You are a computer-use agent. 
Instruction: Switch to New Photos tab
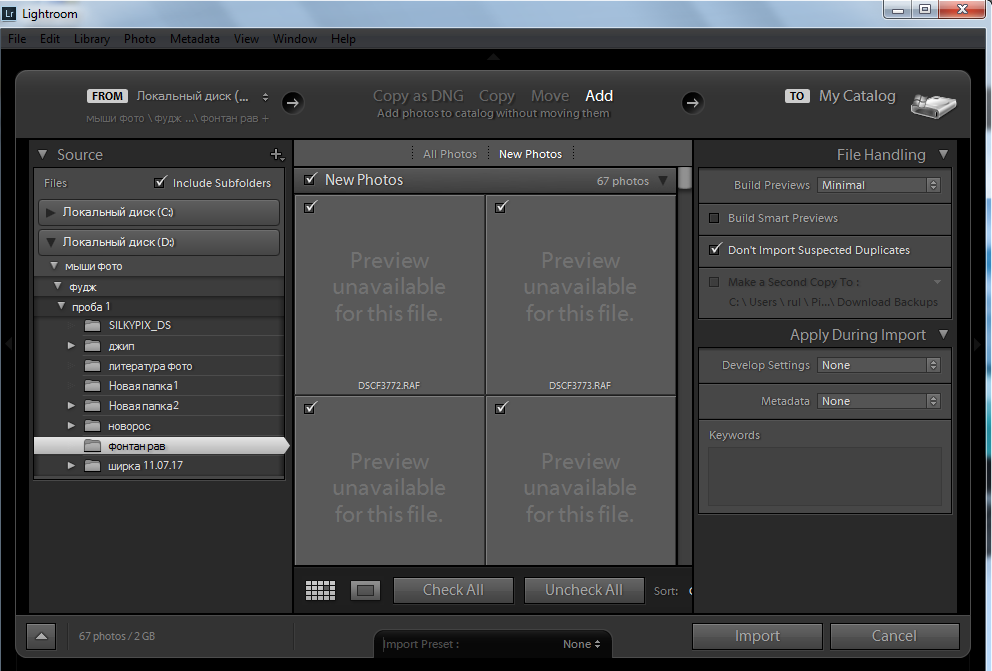point(530,154)
